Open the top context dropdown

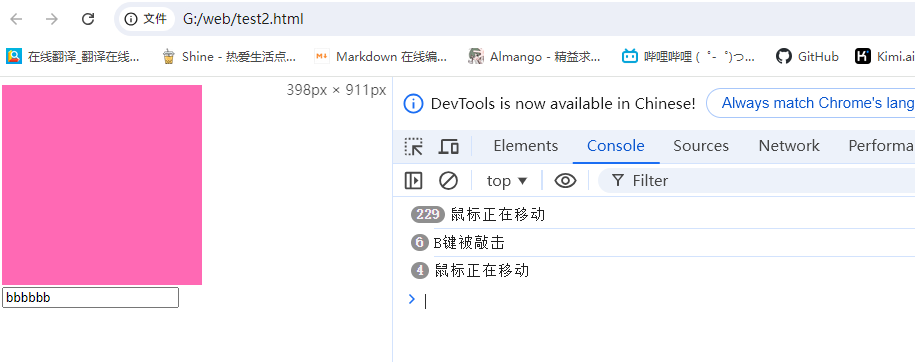(x=507, y=181)
